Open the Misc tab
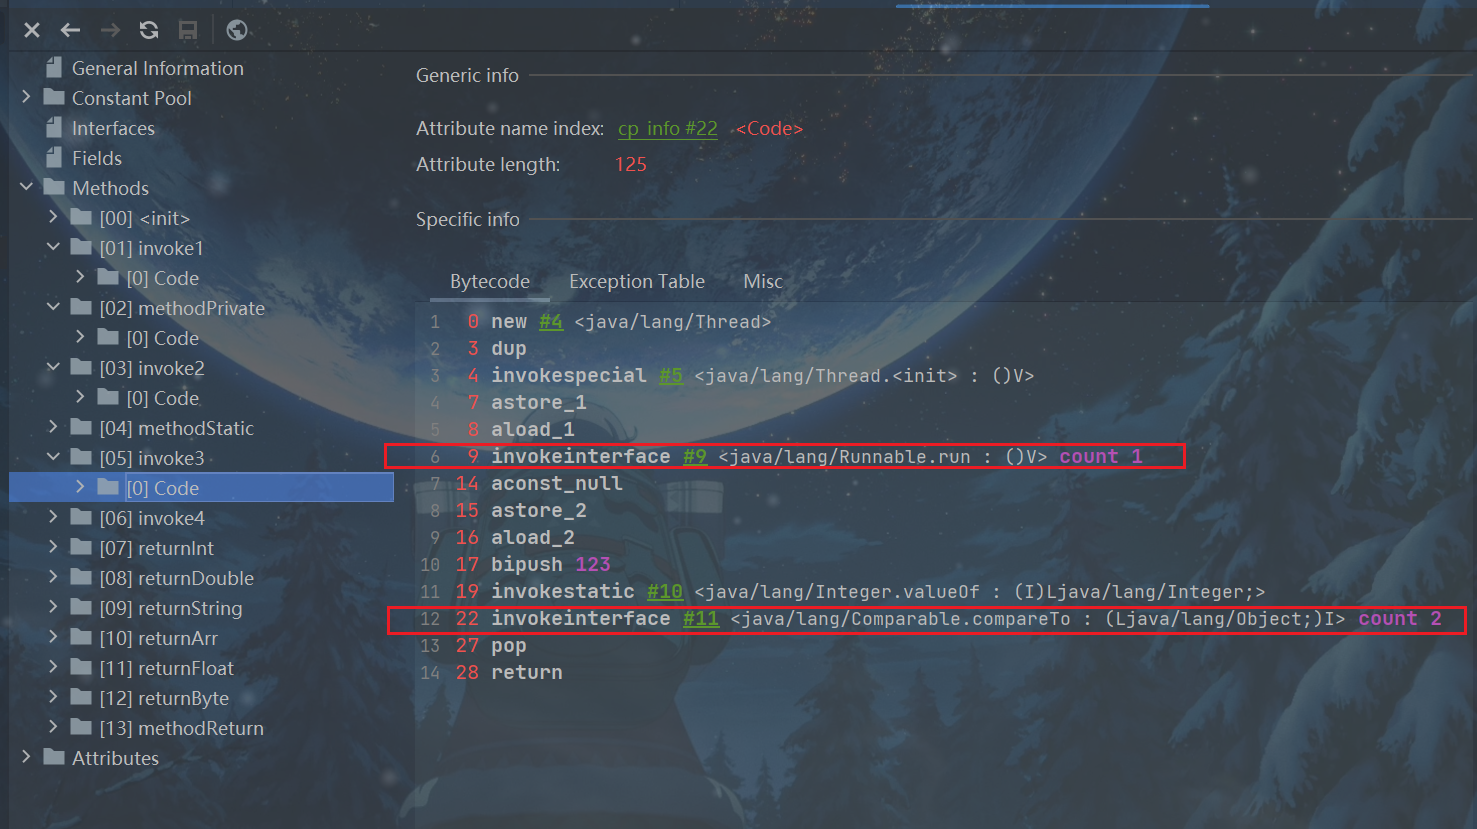This screenshot has width=1477, height=829. (x=762, y=282)
